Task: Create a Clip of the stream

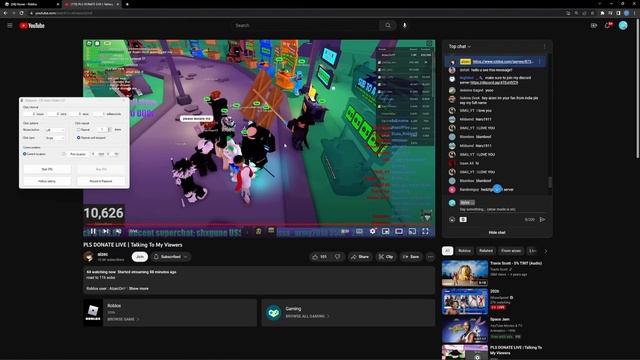Action: pyautogui.click(x=386, y=257)
